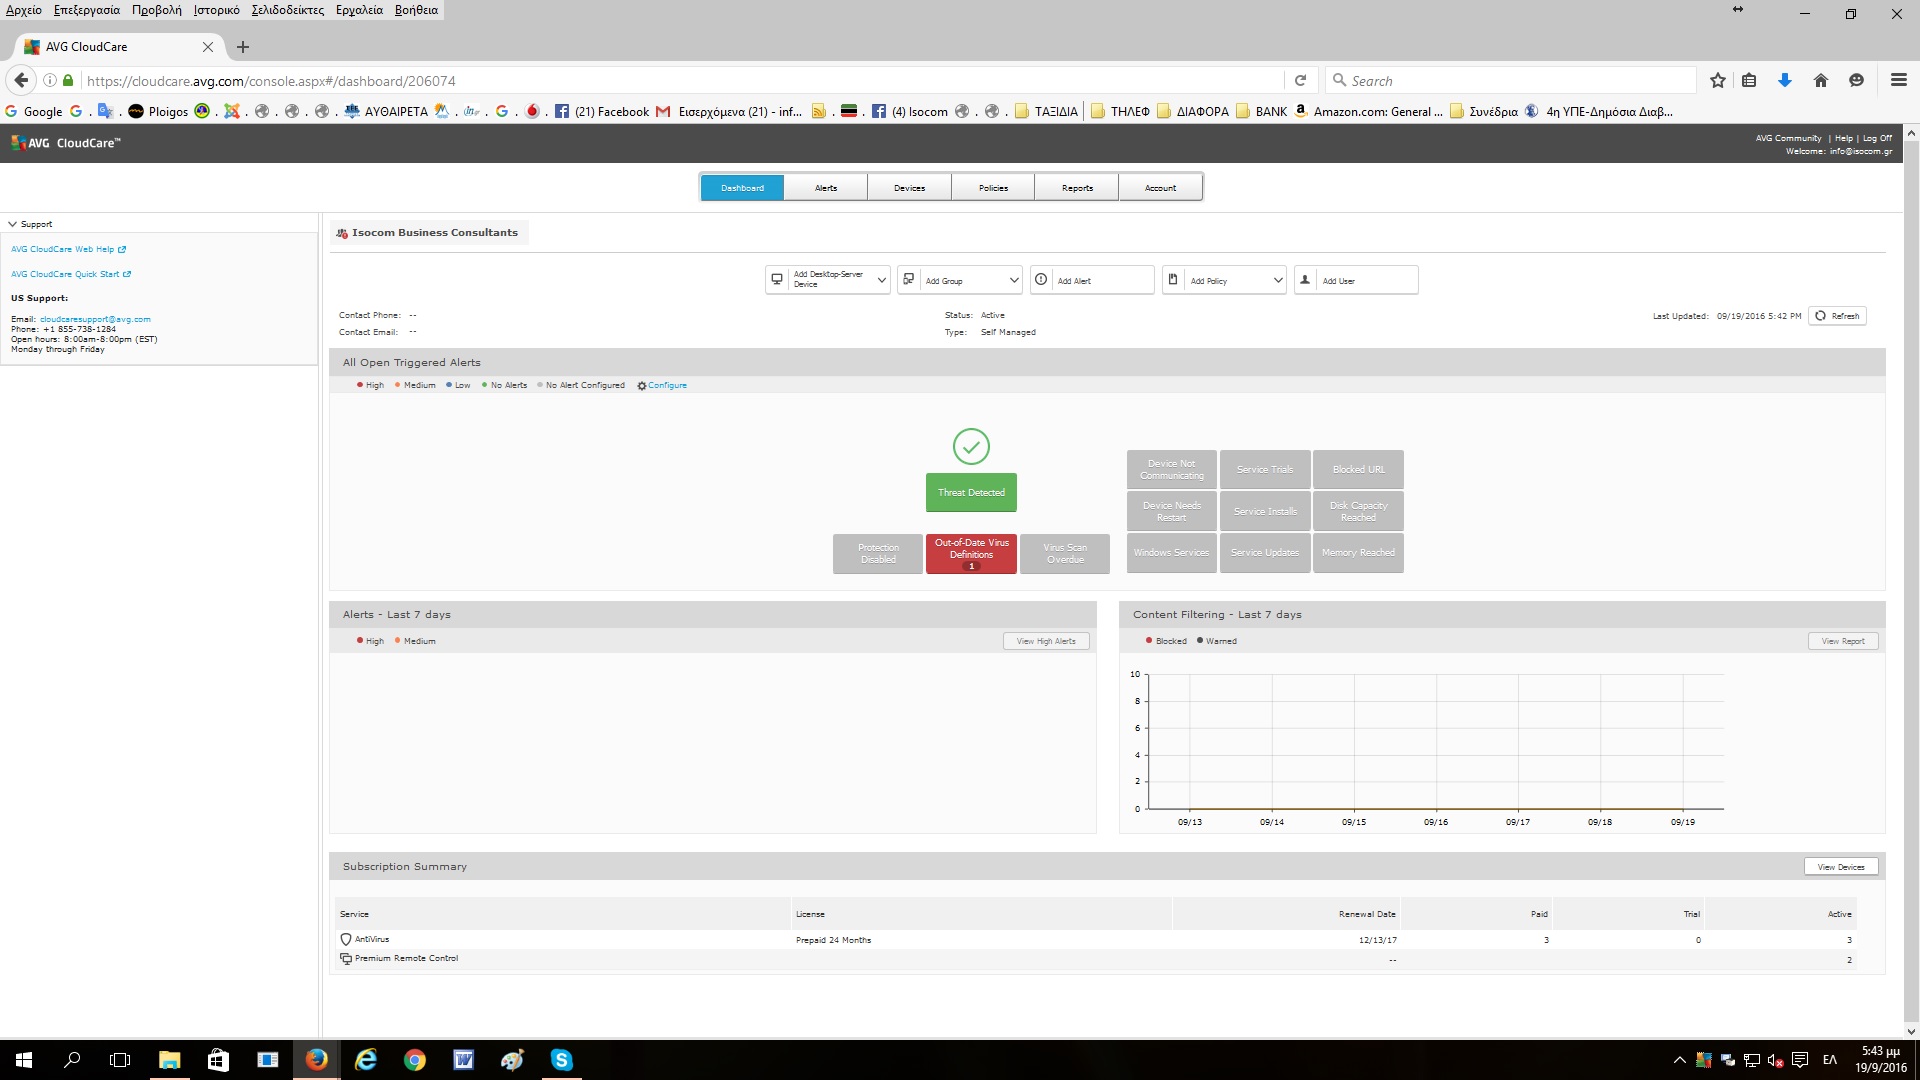Click the Protection Disabled tile
Image resolution: width=1920 pixels, height=1080 pixels.
point(878,554)
